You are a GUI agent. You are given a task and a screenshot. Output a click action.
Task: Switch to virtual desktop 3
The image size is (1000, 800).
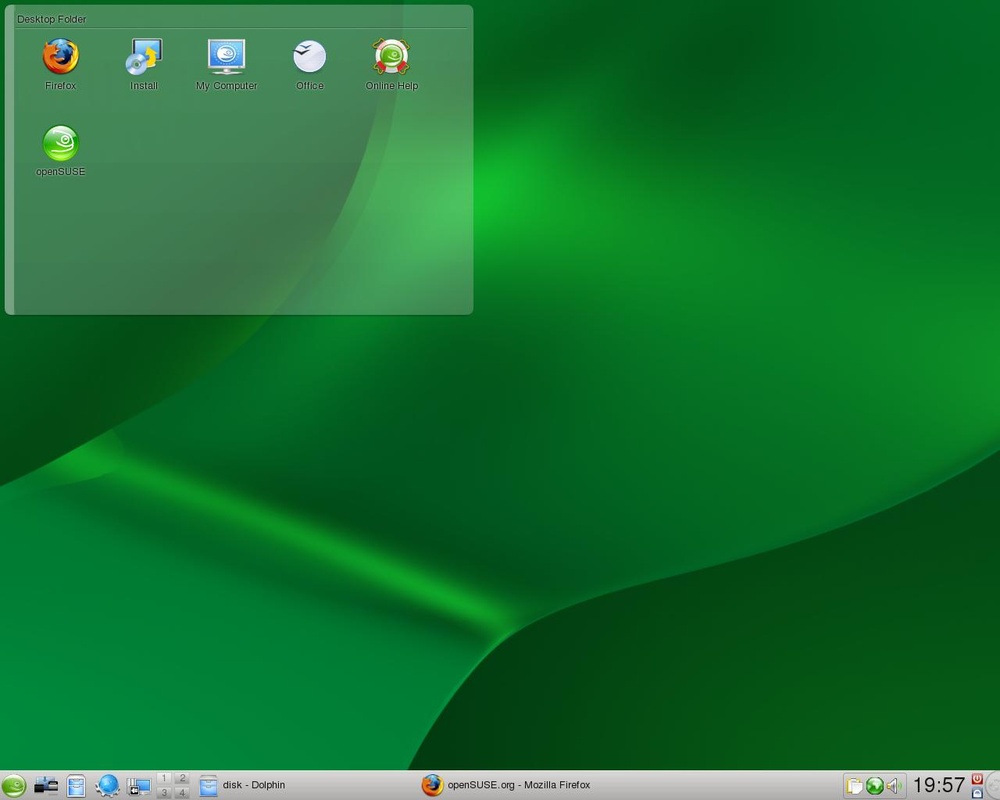(164, 792)
